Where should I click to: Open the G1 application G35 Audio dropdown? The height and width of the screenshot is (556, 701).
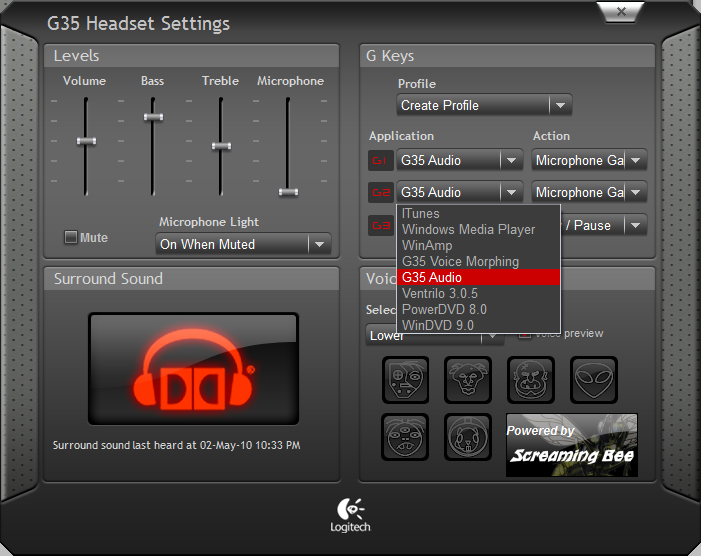(460, 160)
